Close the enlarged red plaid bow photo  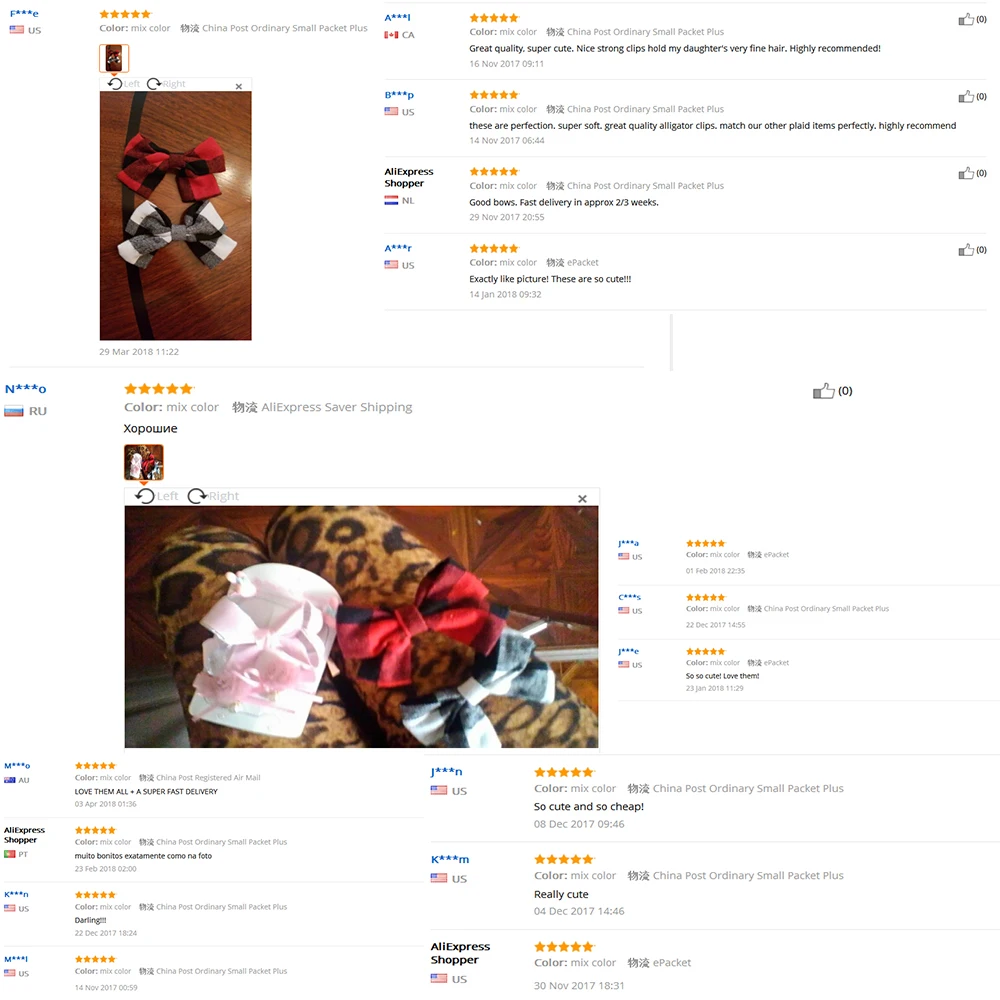pos(239,86)
